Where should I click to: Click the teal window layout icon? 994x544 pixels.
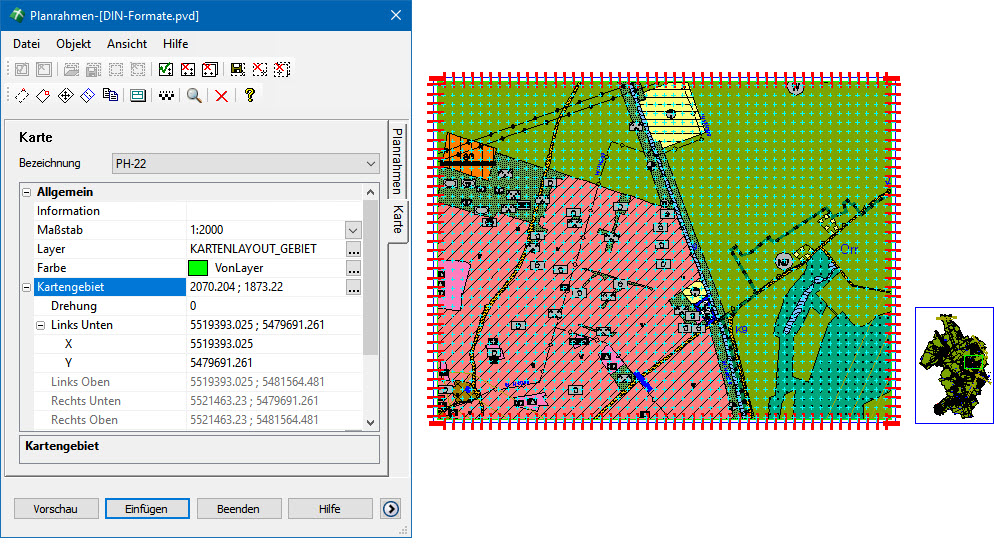[138, 95]
